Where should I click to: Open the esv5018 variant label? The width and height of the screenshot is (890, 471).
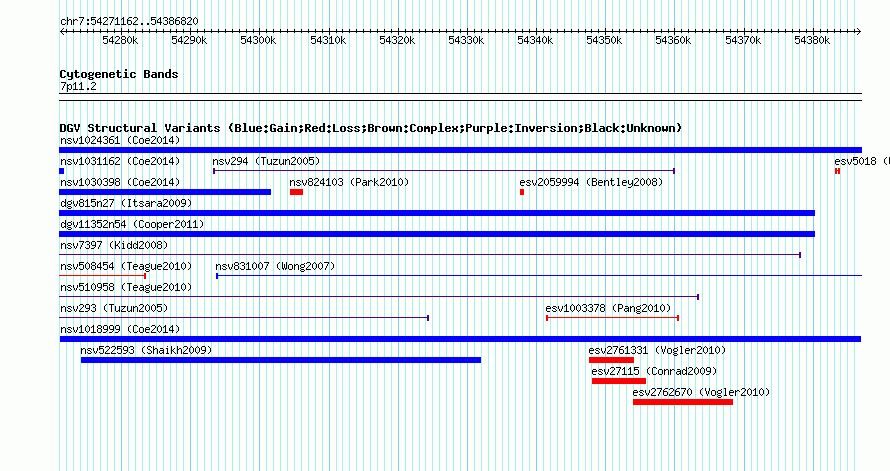862,161
